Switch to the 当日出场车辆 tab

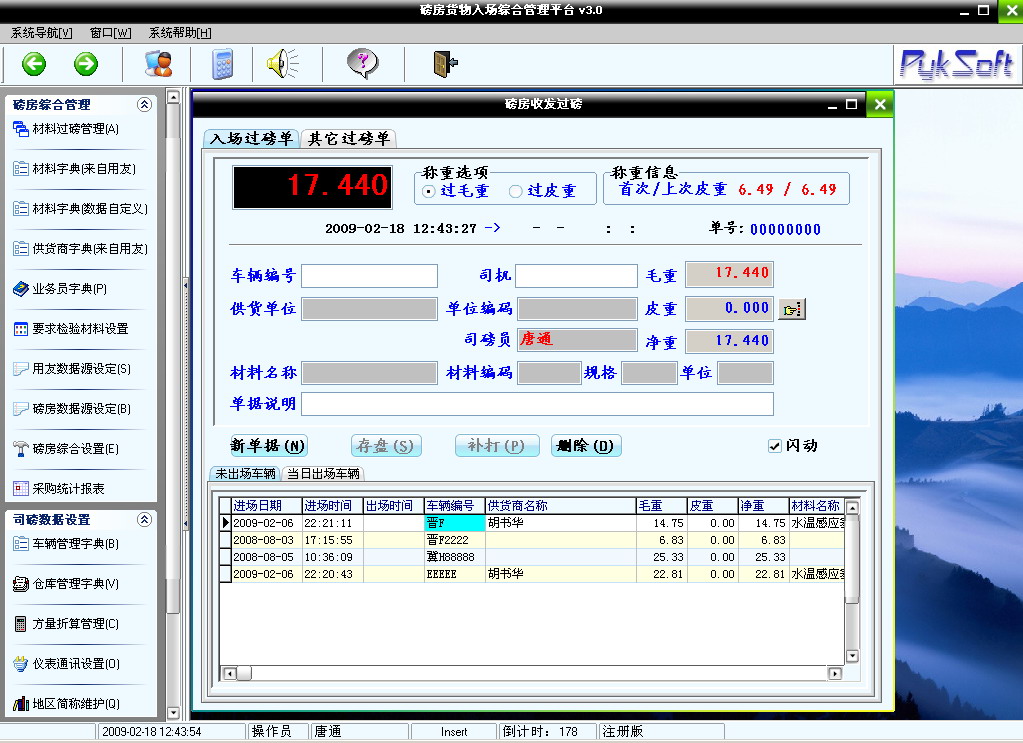[322, 474]
